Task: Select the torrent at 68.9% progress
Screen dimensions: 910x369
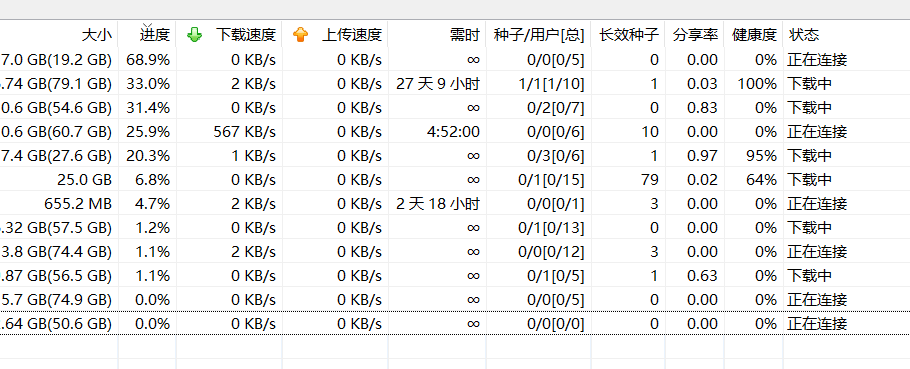Action: (455, 60)
